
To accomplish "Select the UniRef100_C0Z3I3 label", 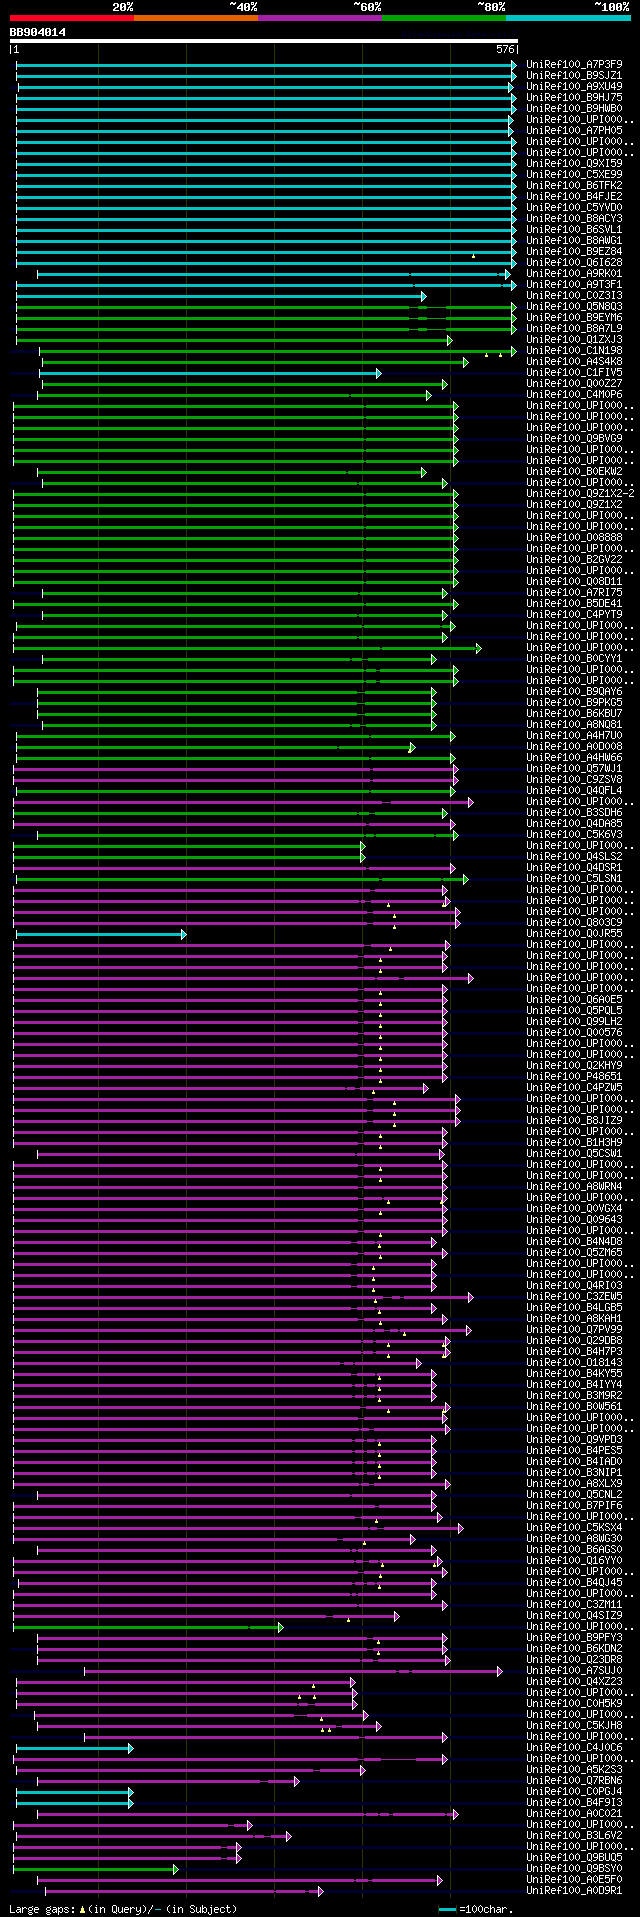I will coord(574,295).
